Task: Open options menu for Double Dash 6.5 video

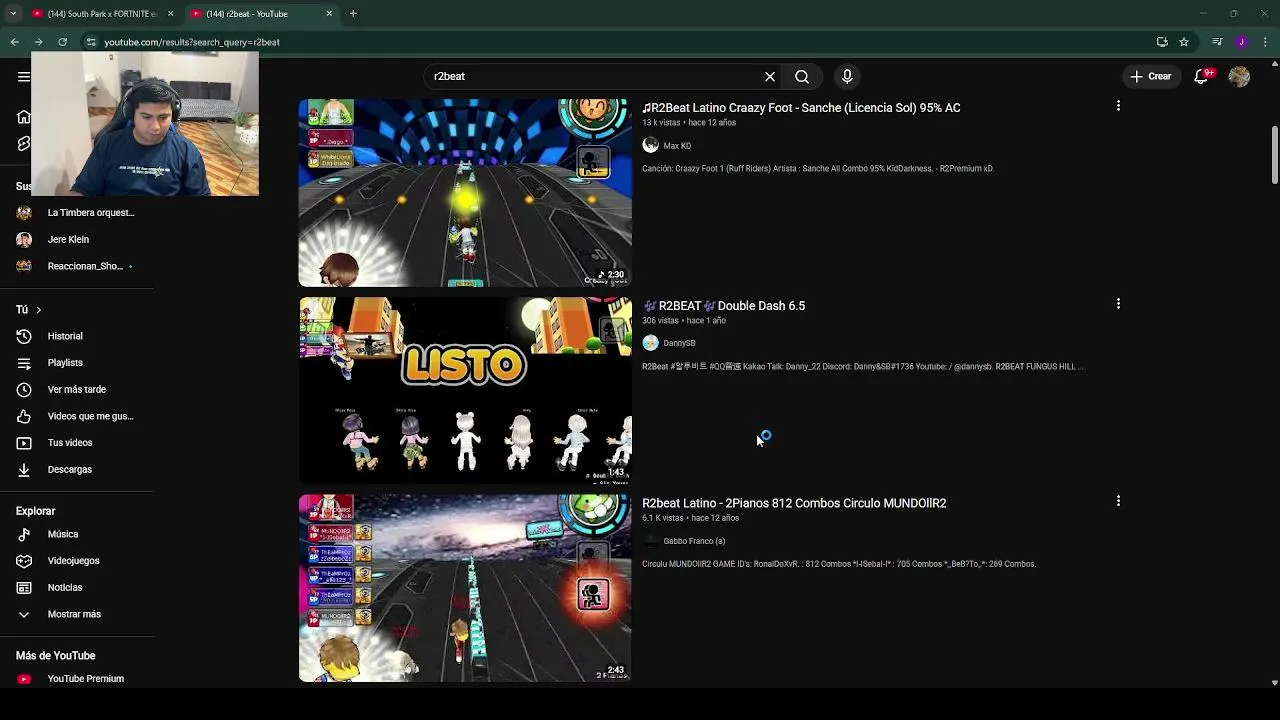Action: click(x=1118, y=303)
